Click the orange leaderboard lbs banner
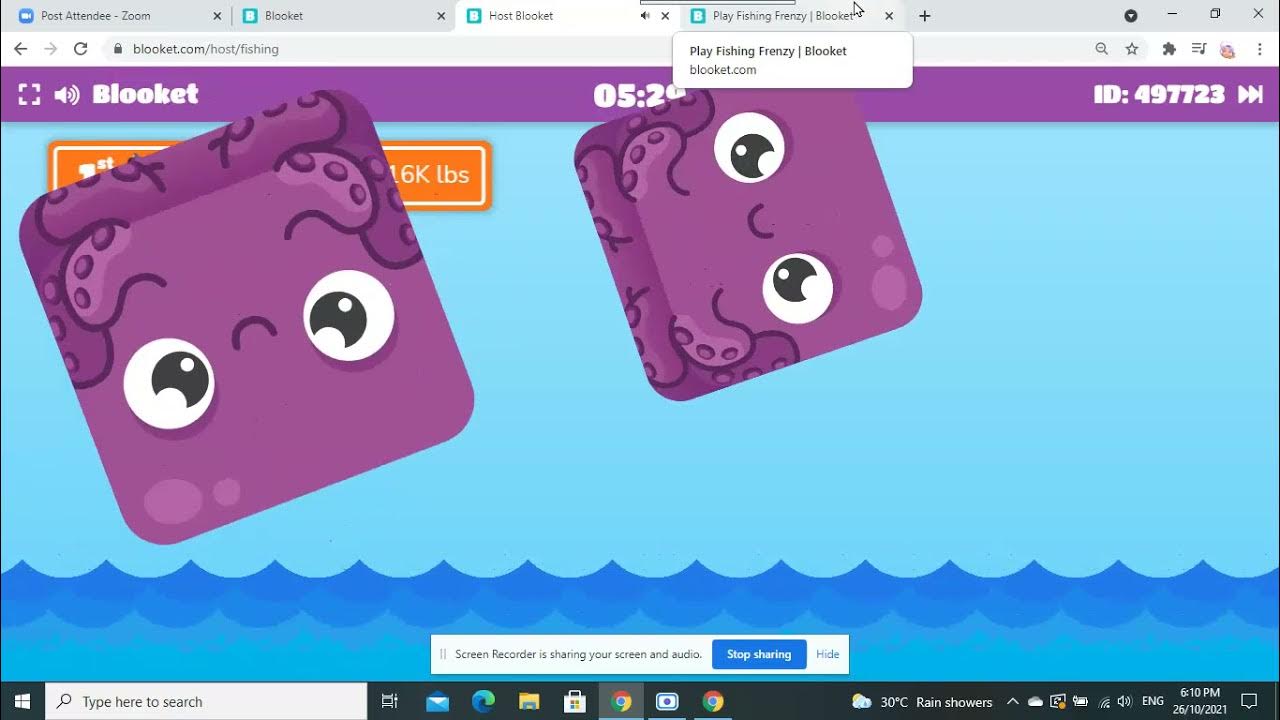 click(x=270, y=175)
